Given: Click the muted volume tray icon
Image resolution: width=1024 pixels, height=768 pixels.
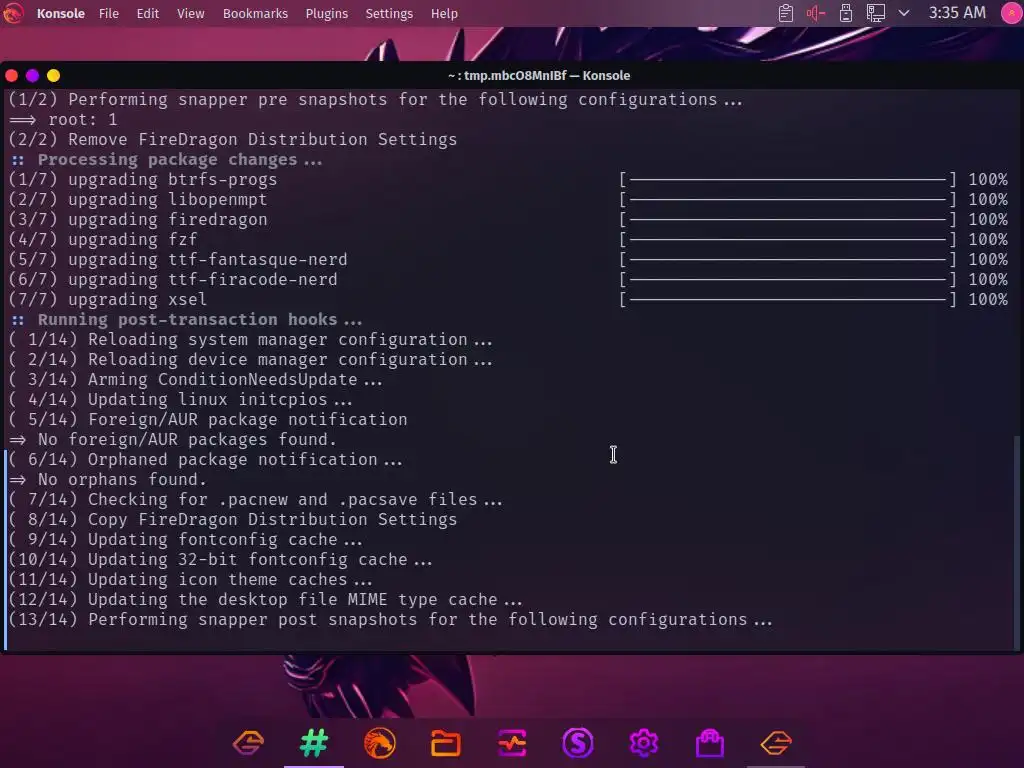Looking at the screenshot, I should (x=816, y=13).
